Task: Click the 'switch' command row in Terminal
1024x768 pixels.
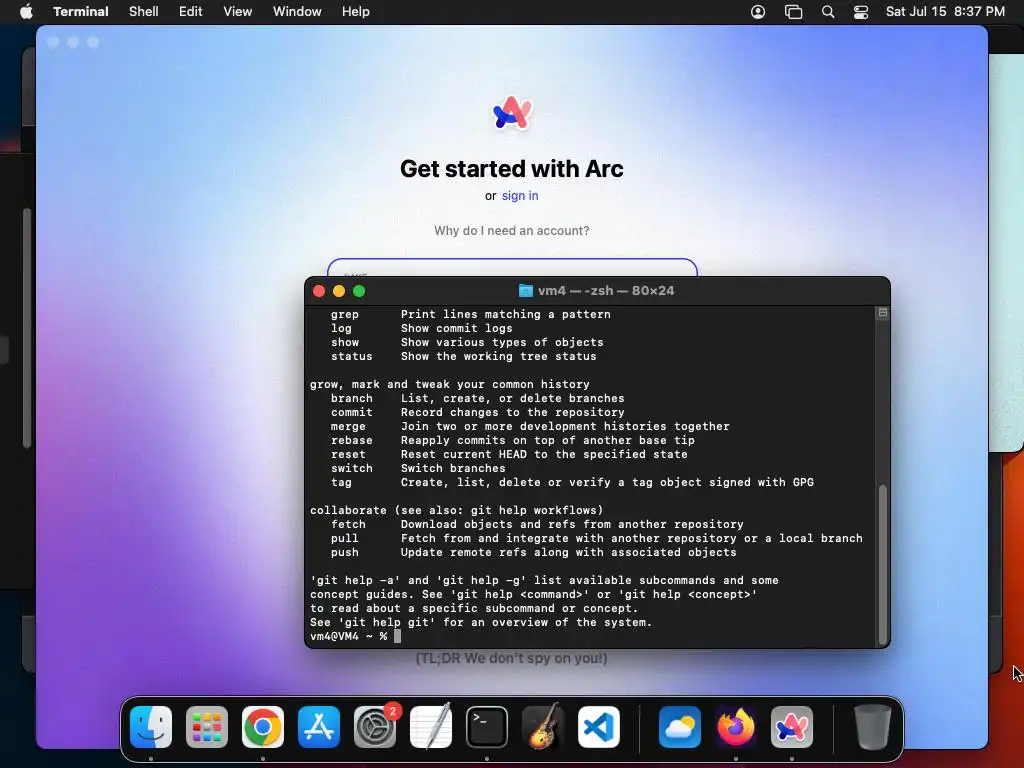Action: (418, 468)
